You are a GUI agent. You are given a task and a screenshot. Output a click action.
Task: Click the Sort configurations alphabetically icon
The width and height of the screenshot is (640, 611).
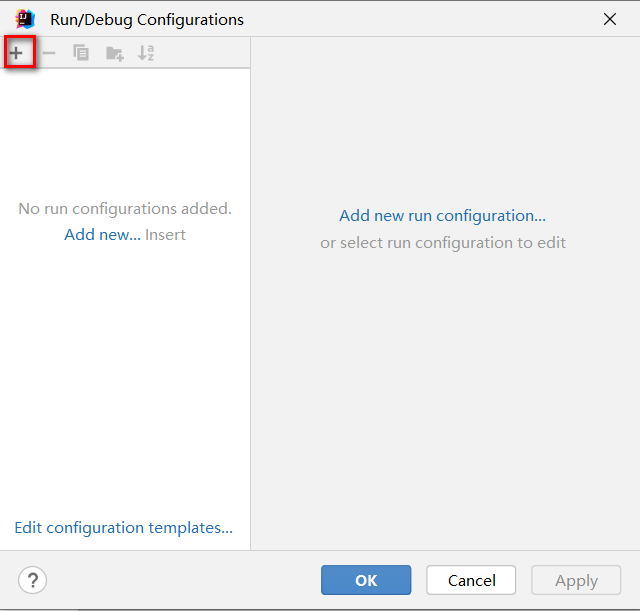(x=146, y=53)
